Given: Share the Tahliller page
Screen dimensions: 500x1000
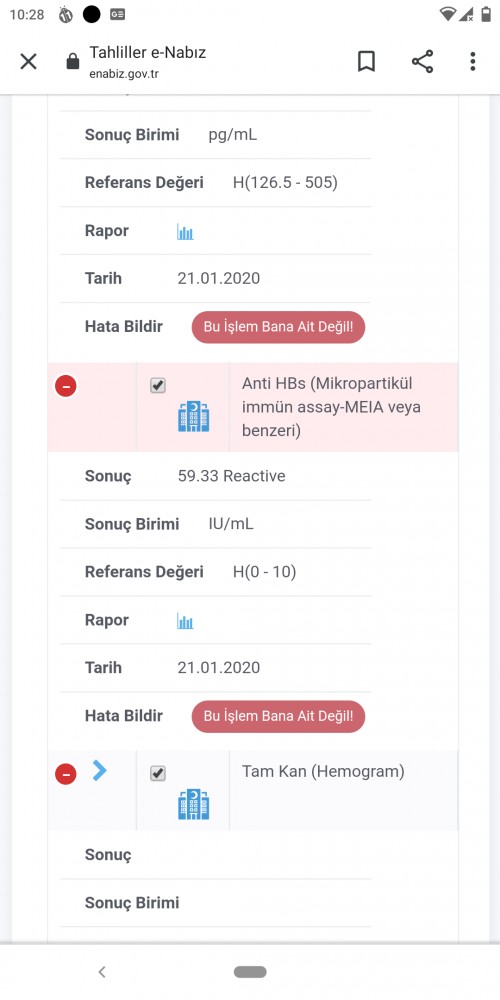Looking at the screenshot, I should tap(422, 61).
